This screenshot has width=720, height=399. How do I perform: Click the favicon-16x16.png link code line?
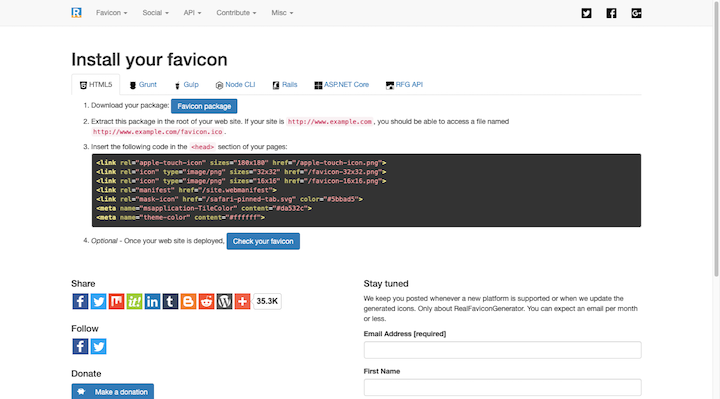pyautogui.click(x=241, y=181)
